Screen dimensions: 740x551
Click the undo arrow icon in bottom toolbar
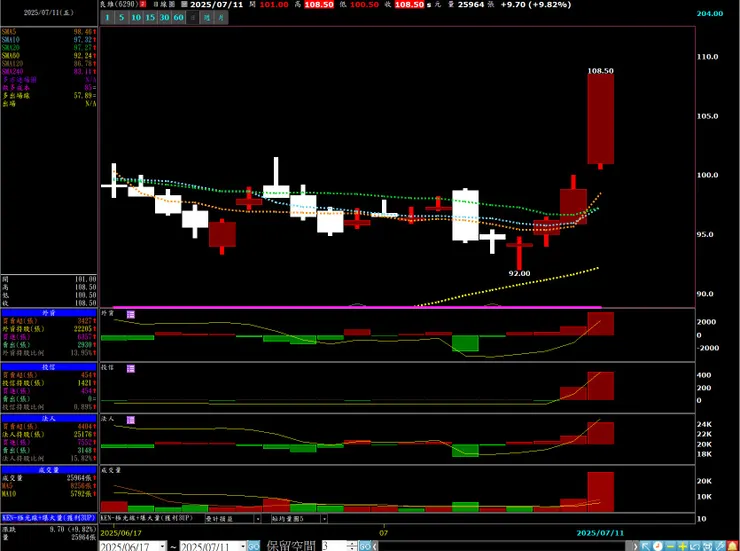pos(695,546)
